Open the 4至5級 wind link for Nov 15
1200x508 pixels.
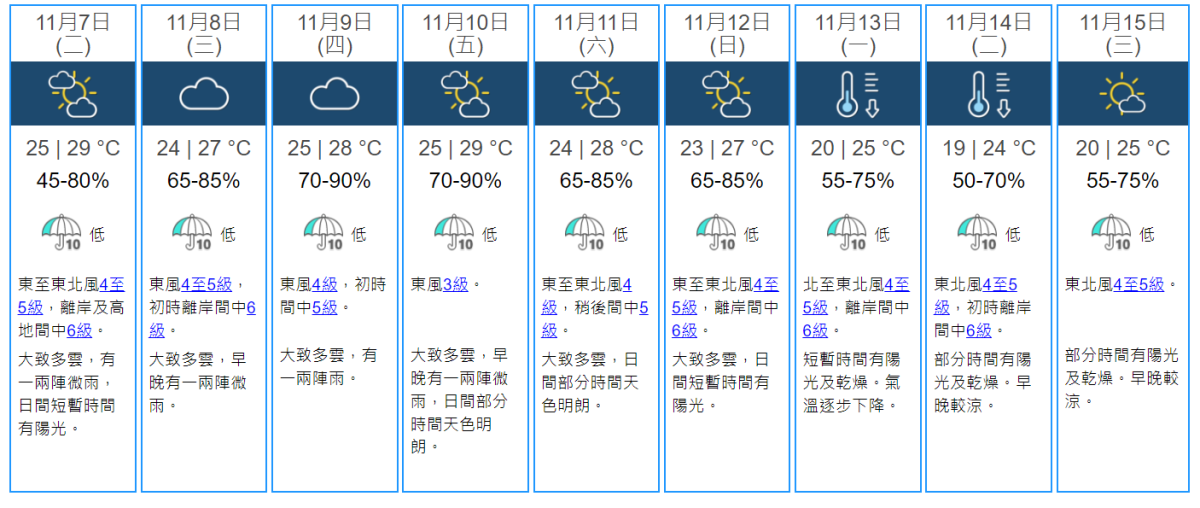[1138, 285]
